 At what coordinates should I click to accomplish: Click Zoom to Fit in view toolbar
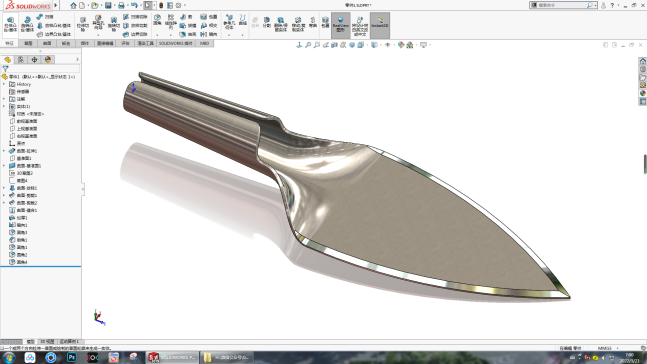tap(308, 45)
